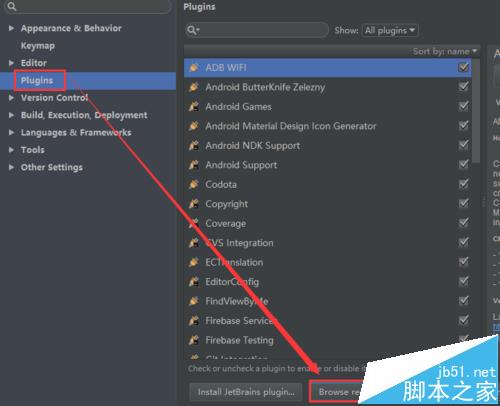Open Build, Execution, Deployment settings

(x=84, y=115)
